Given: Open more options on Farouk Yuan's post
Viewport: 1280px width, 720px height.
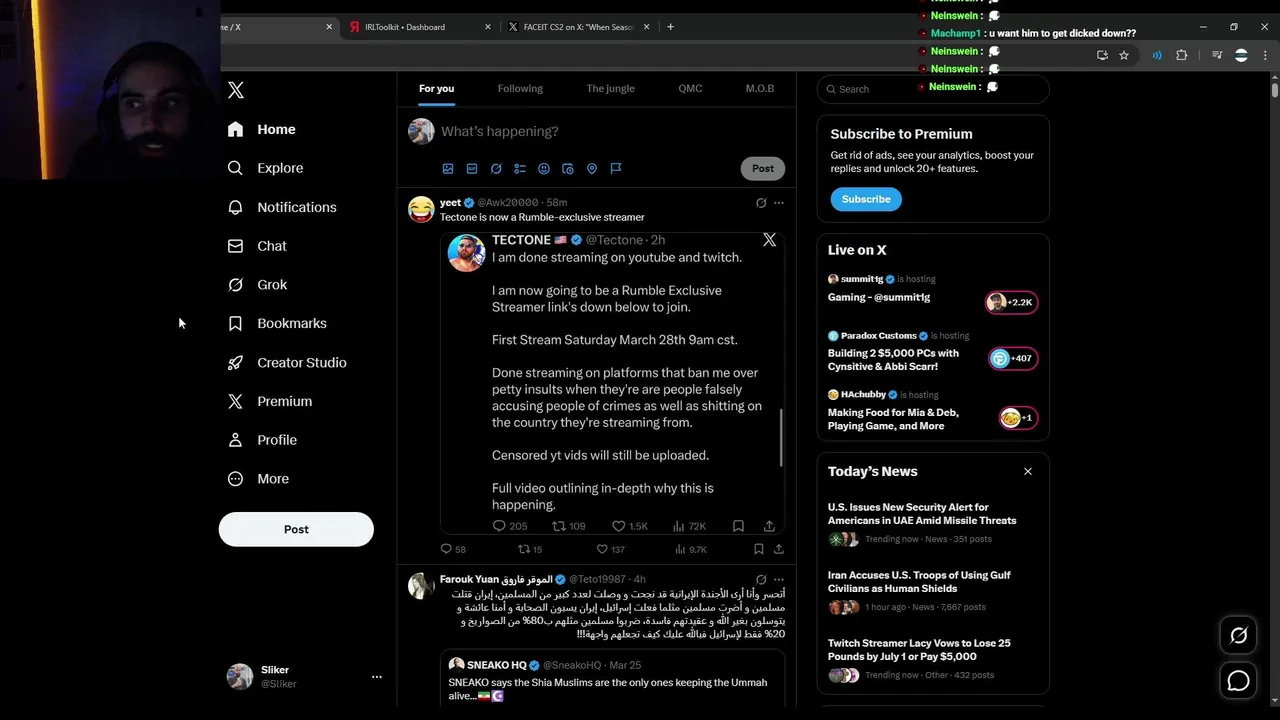Looking at the screenshot, I should pos(779,579).
